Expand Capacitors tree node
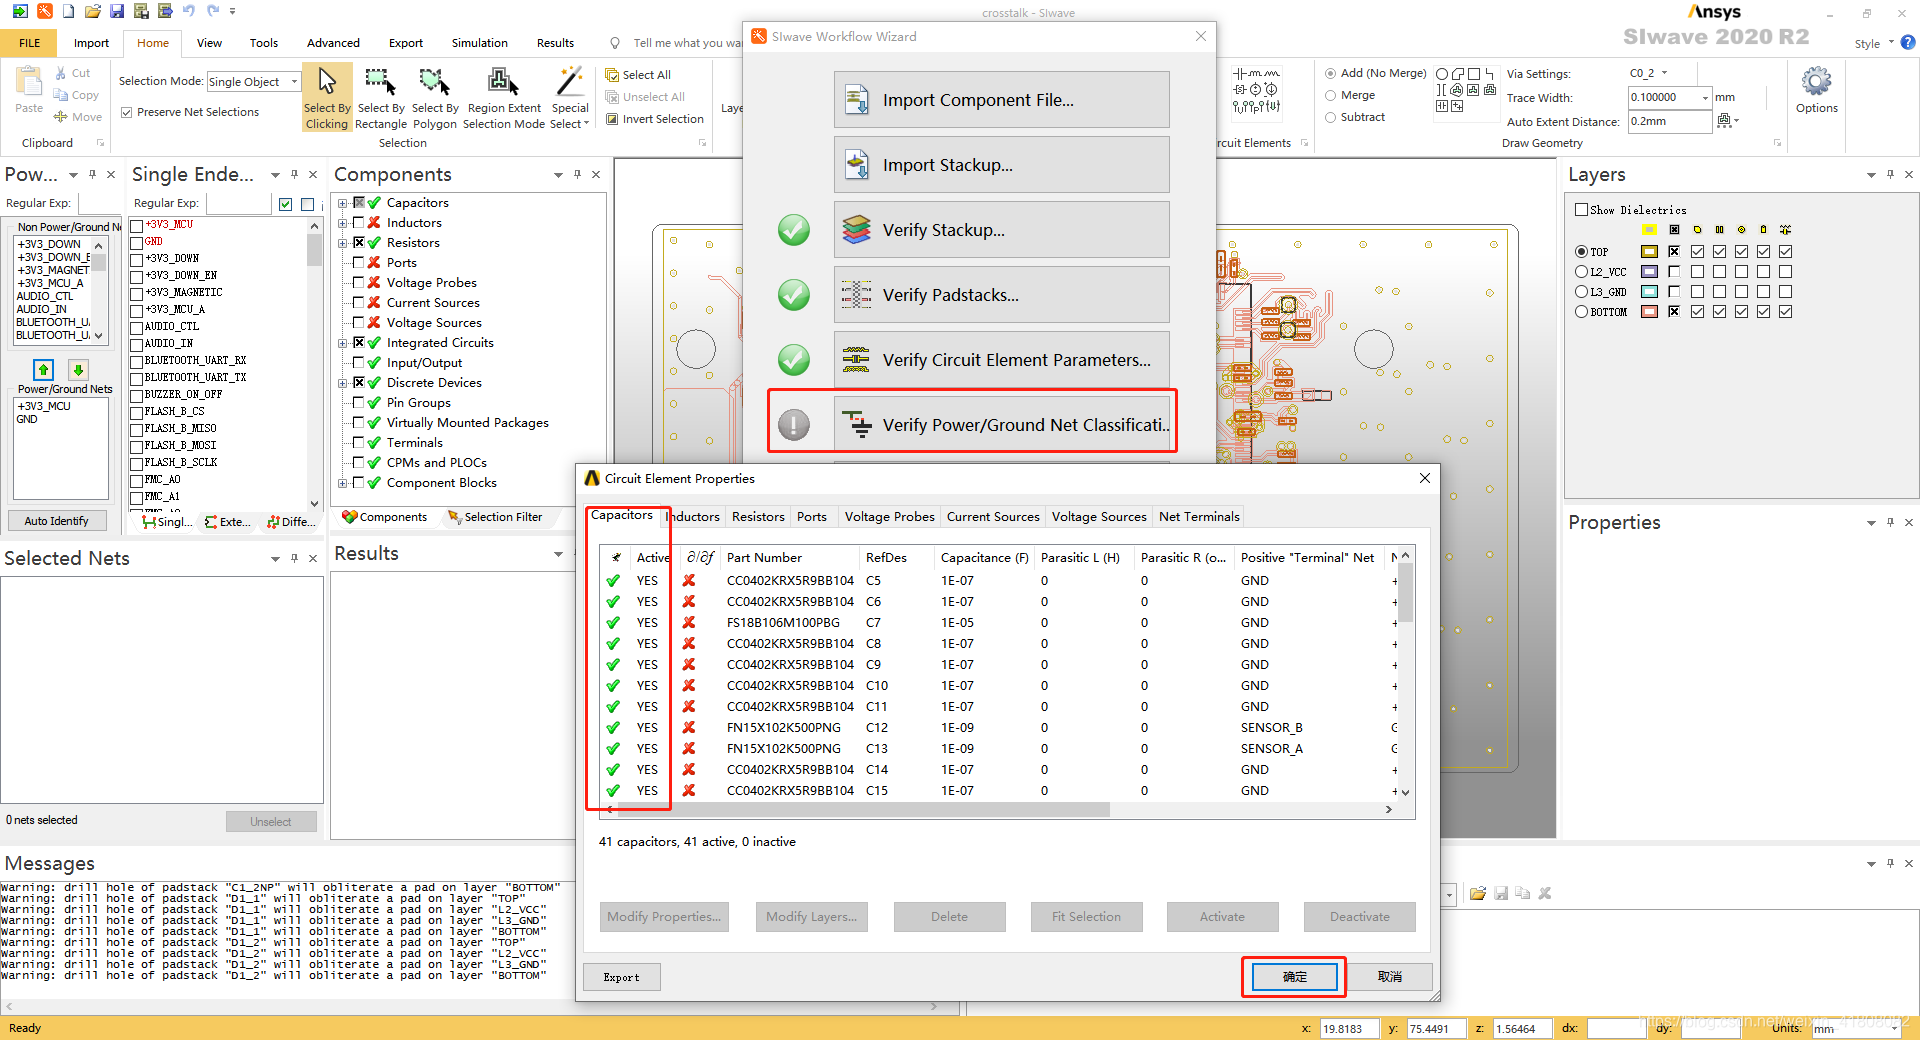The image size is (1920, 1040). coord(343,203)
